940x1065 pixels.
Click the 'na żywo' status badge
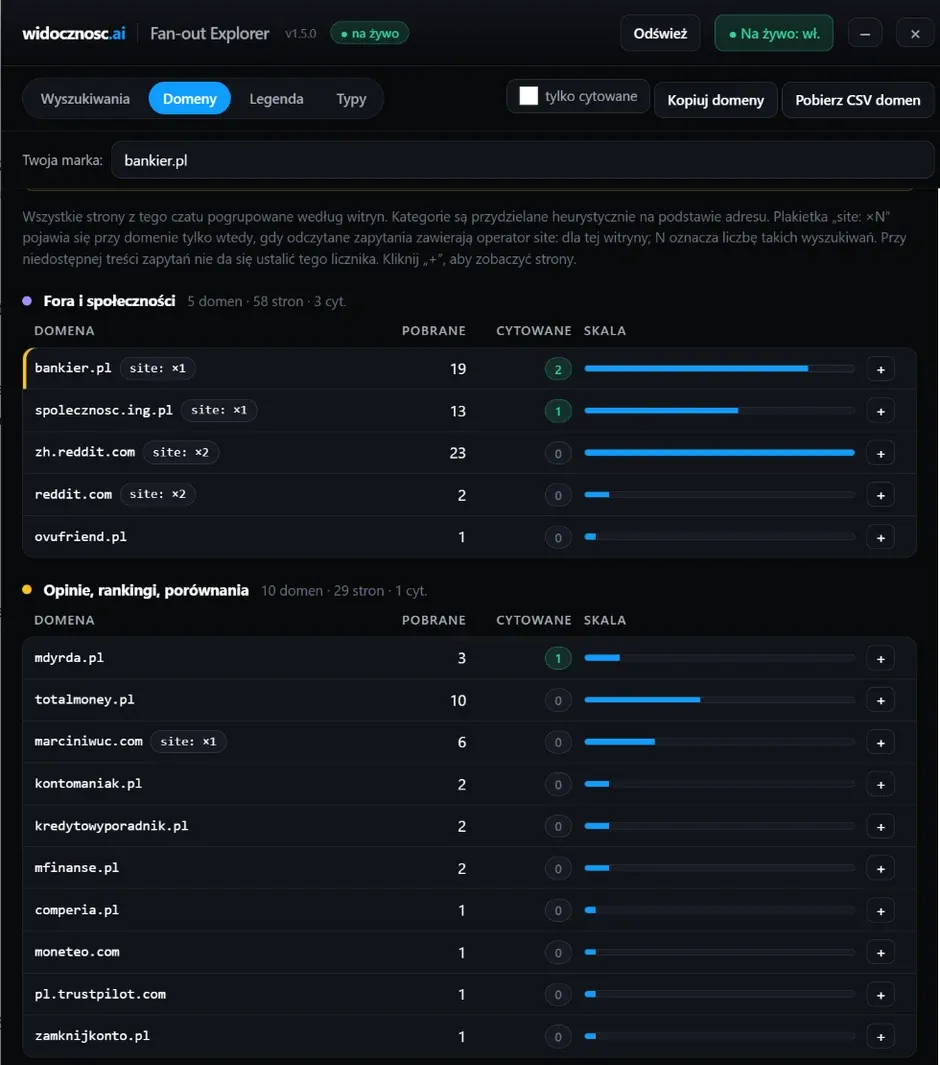[369, 33]
